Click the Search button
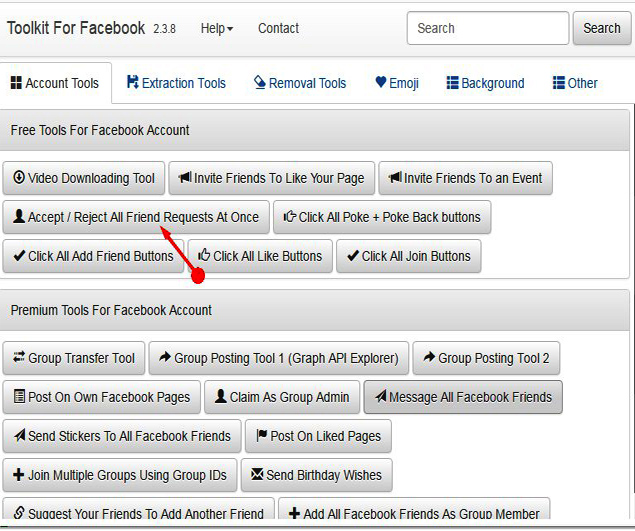Image resolution: width=635 pixels, height=531 pixels. click(x=601, y=28)
